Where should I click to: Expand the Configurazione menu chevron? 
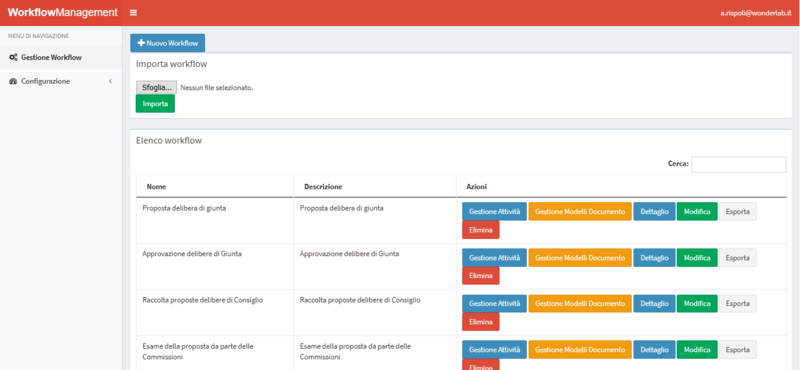coord(110,81)
